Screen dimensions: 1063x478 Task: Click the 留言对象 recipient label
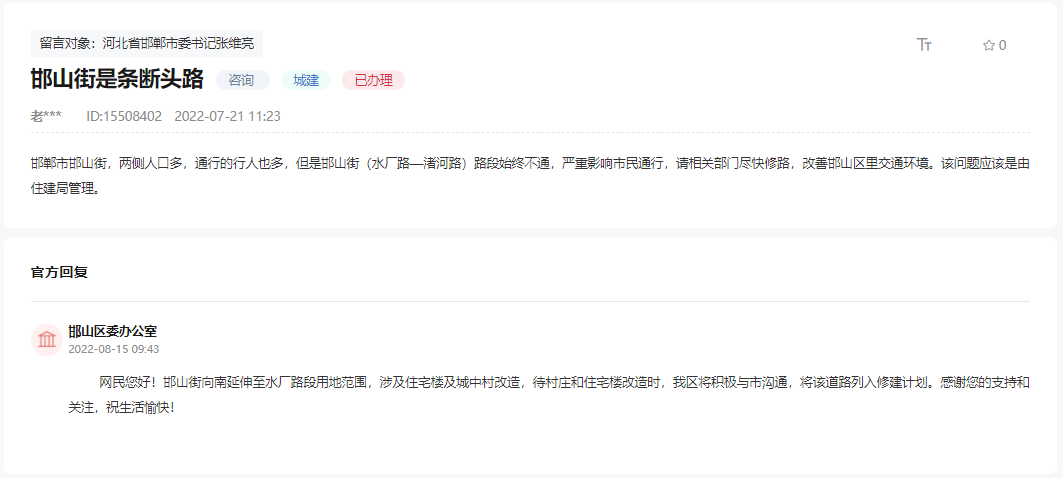pos(147,43)
